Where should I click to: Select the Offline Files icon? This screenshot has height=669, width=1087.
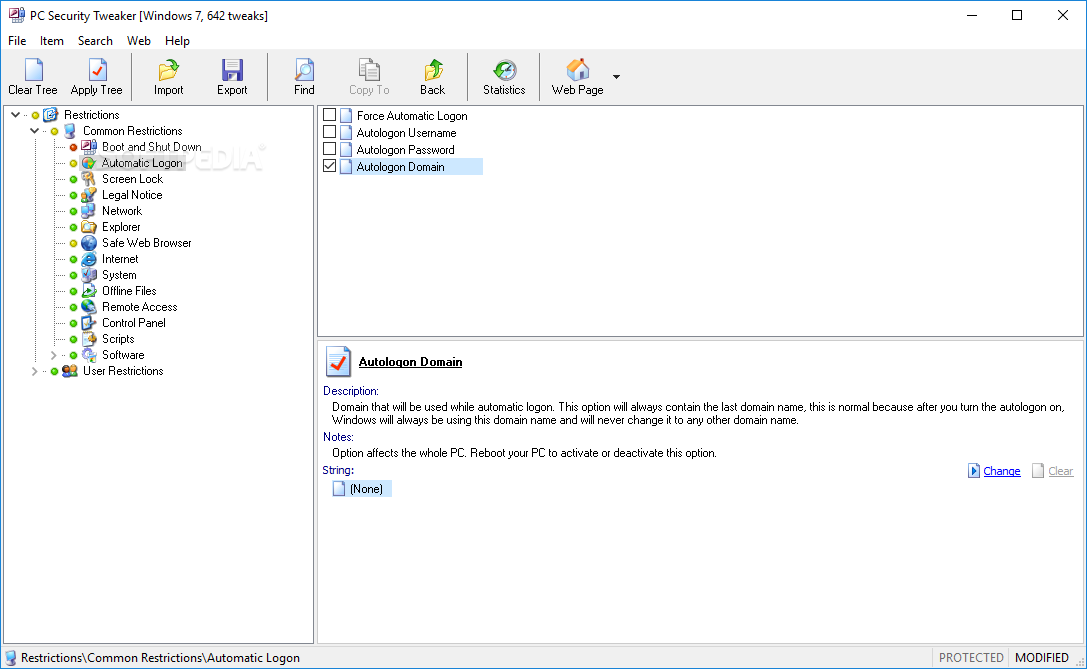point(89,290)
